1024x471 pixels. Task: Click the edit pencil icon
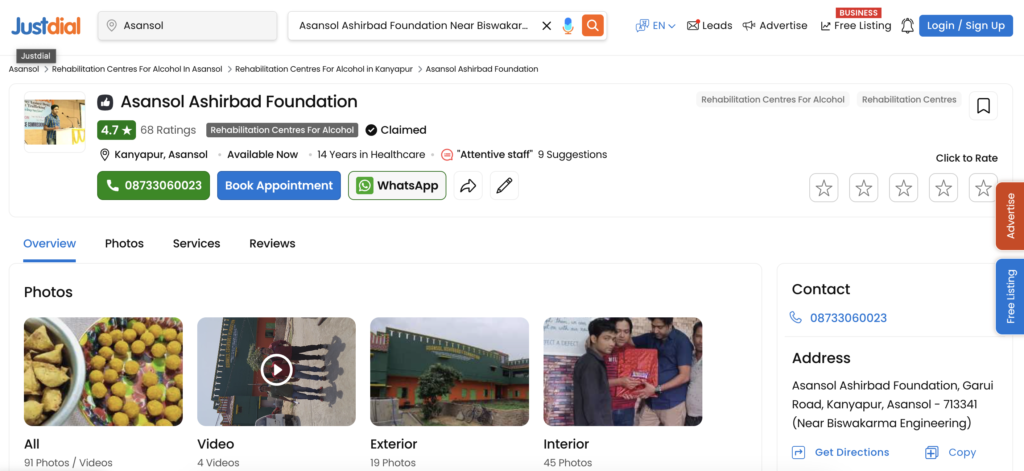(x=504, y=186)
